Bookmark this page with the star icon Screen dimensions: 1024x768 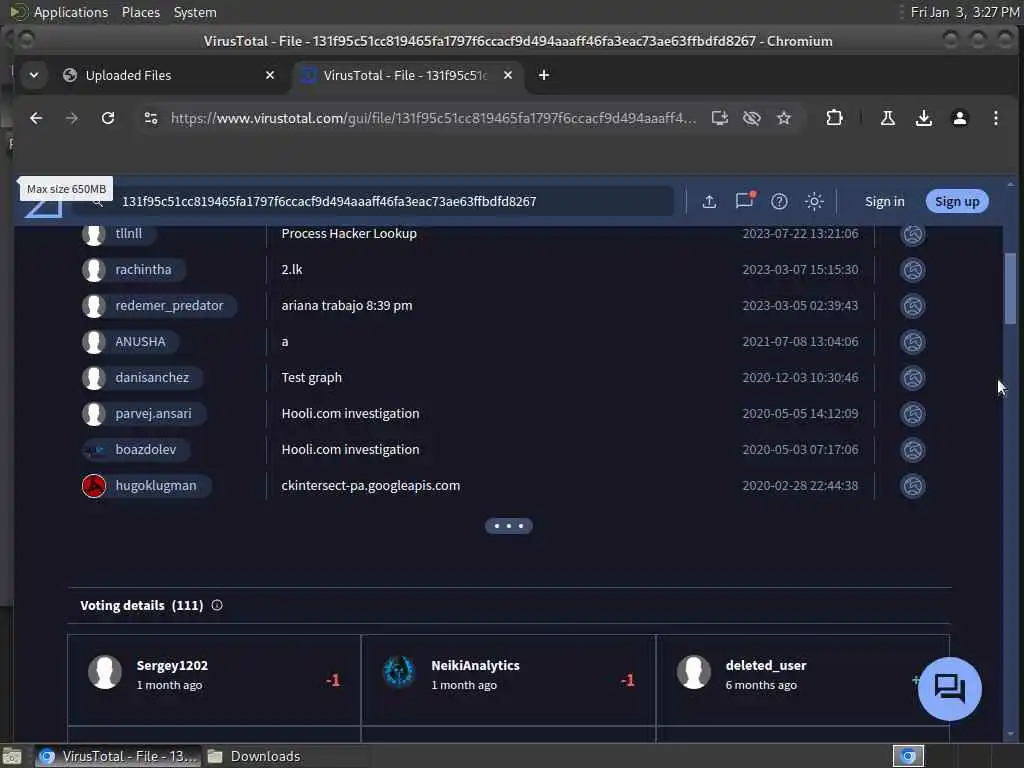[784, 118]
